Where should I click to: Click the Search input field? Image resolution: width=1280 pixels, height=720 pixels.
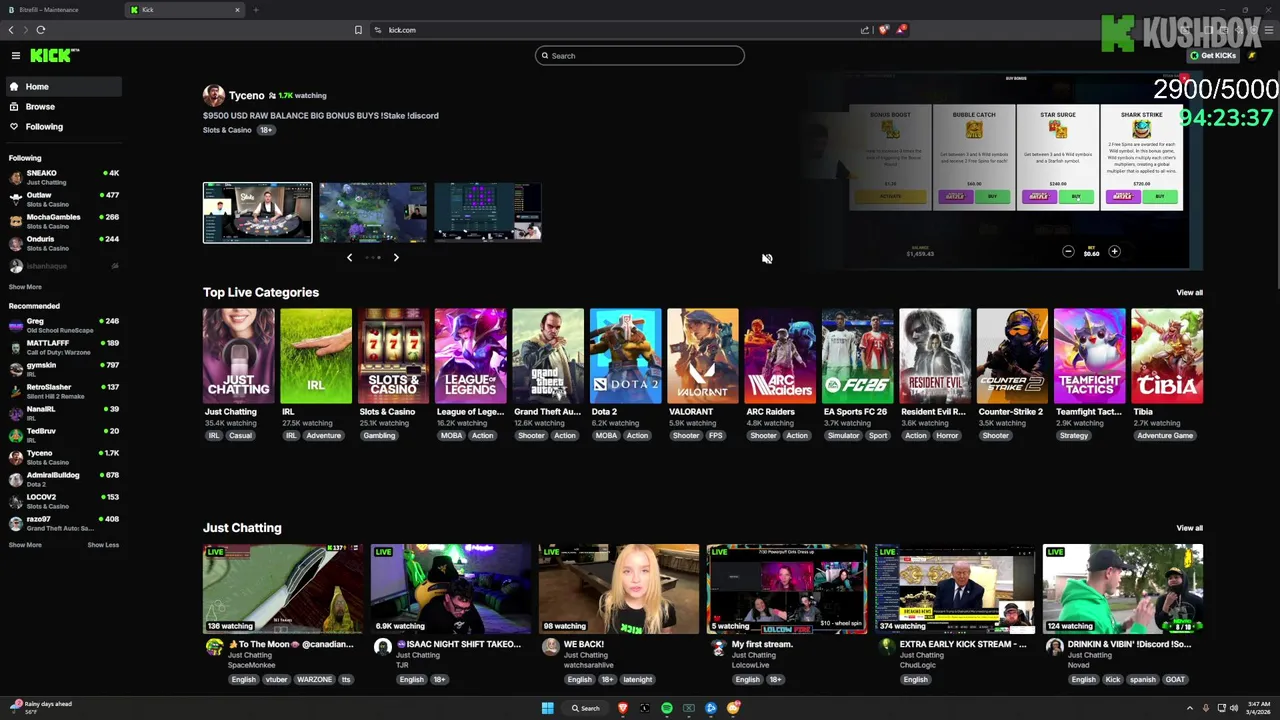pyautogui.click(x=640, y=56)
